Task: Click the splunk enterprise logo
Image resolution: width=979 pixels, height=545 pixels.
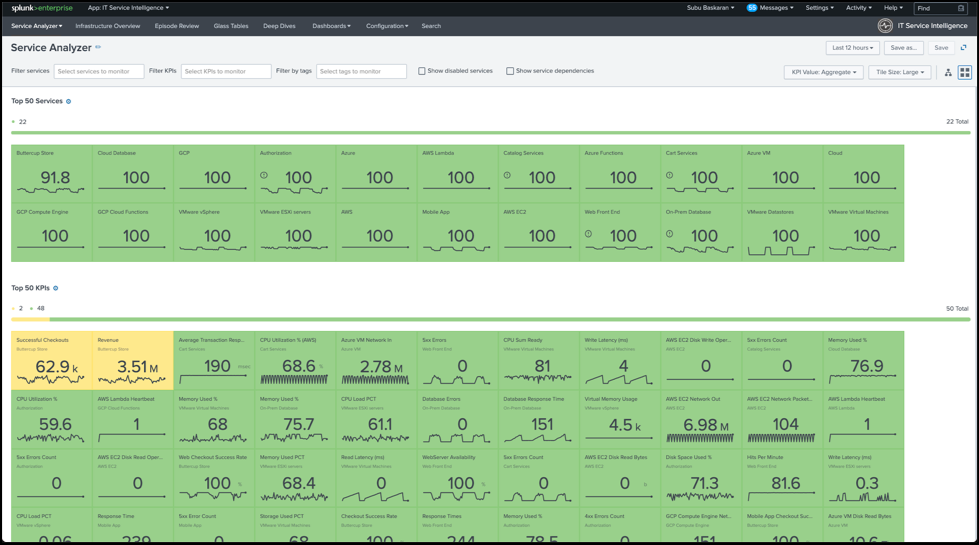Action: [x=42, y=8]
